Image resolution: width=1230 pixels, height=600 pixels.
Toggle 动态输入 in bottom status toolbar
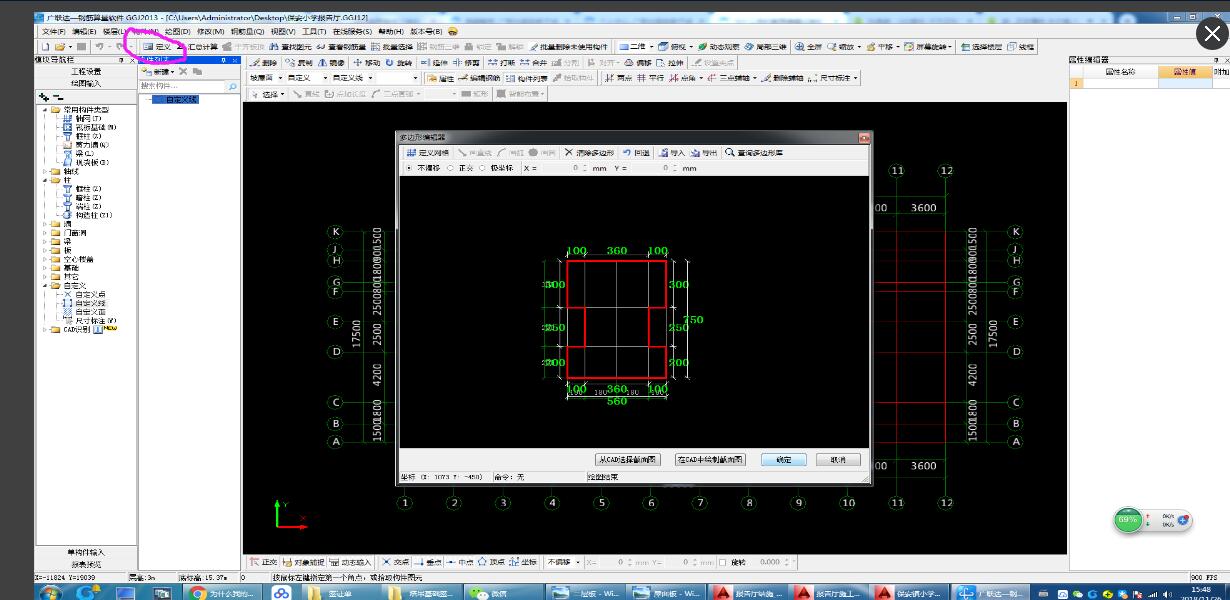point(349,563)
